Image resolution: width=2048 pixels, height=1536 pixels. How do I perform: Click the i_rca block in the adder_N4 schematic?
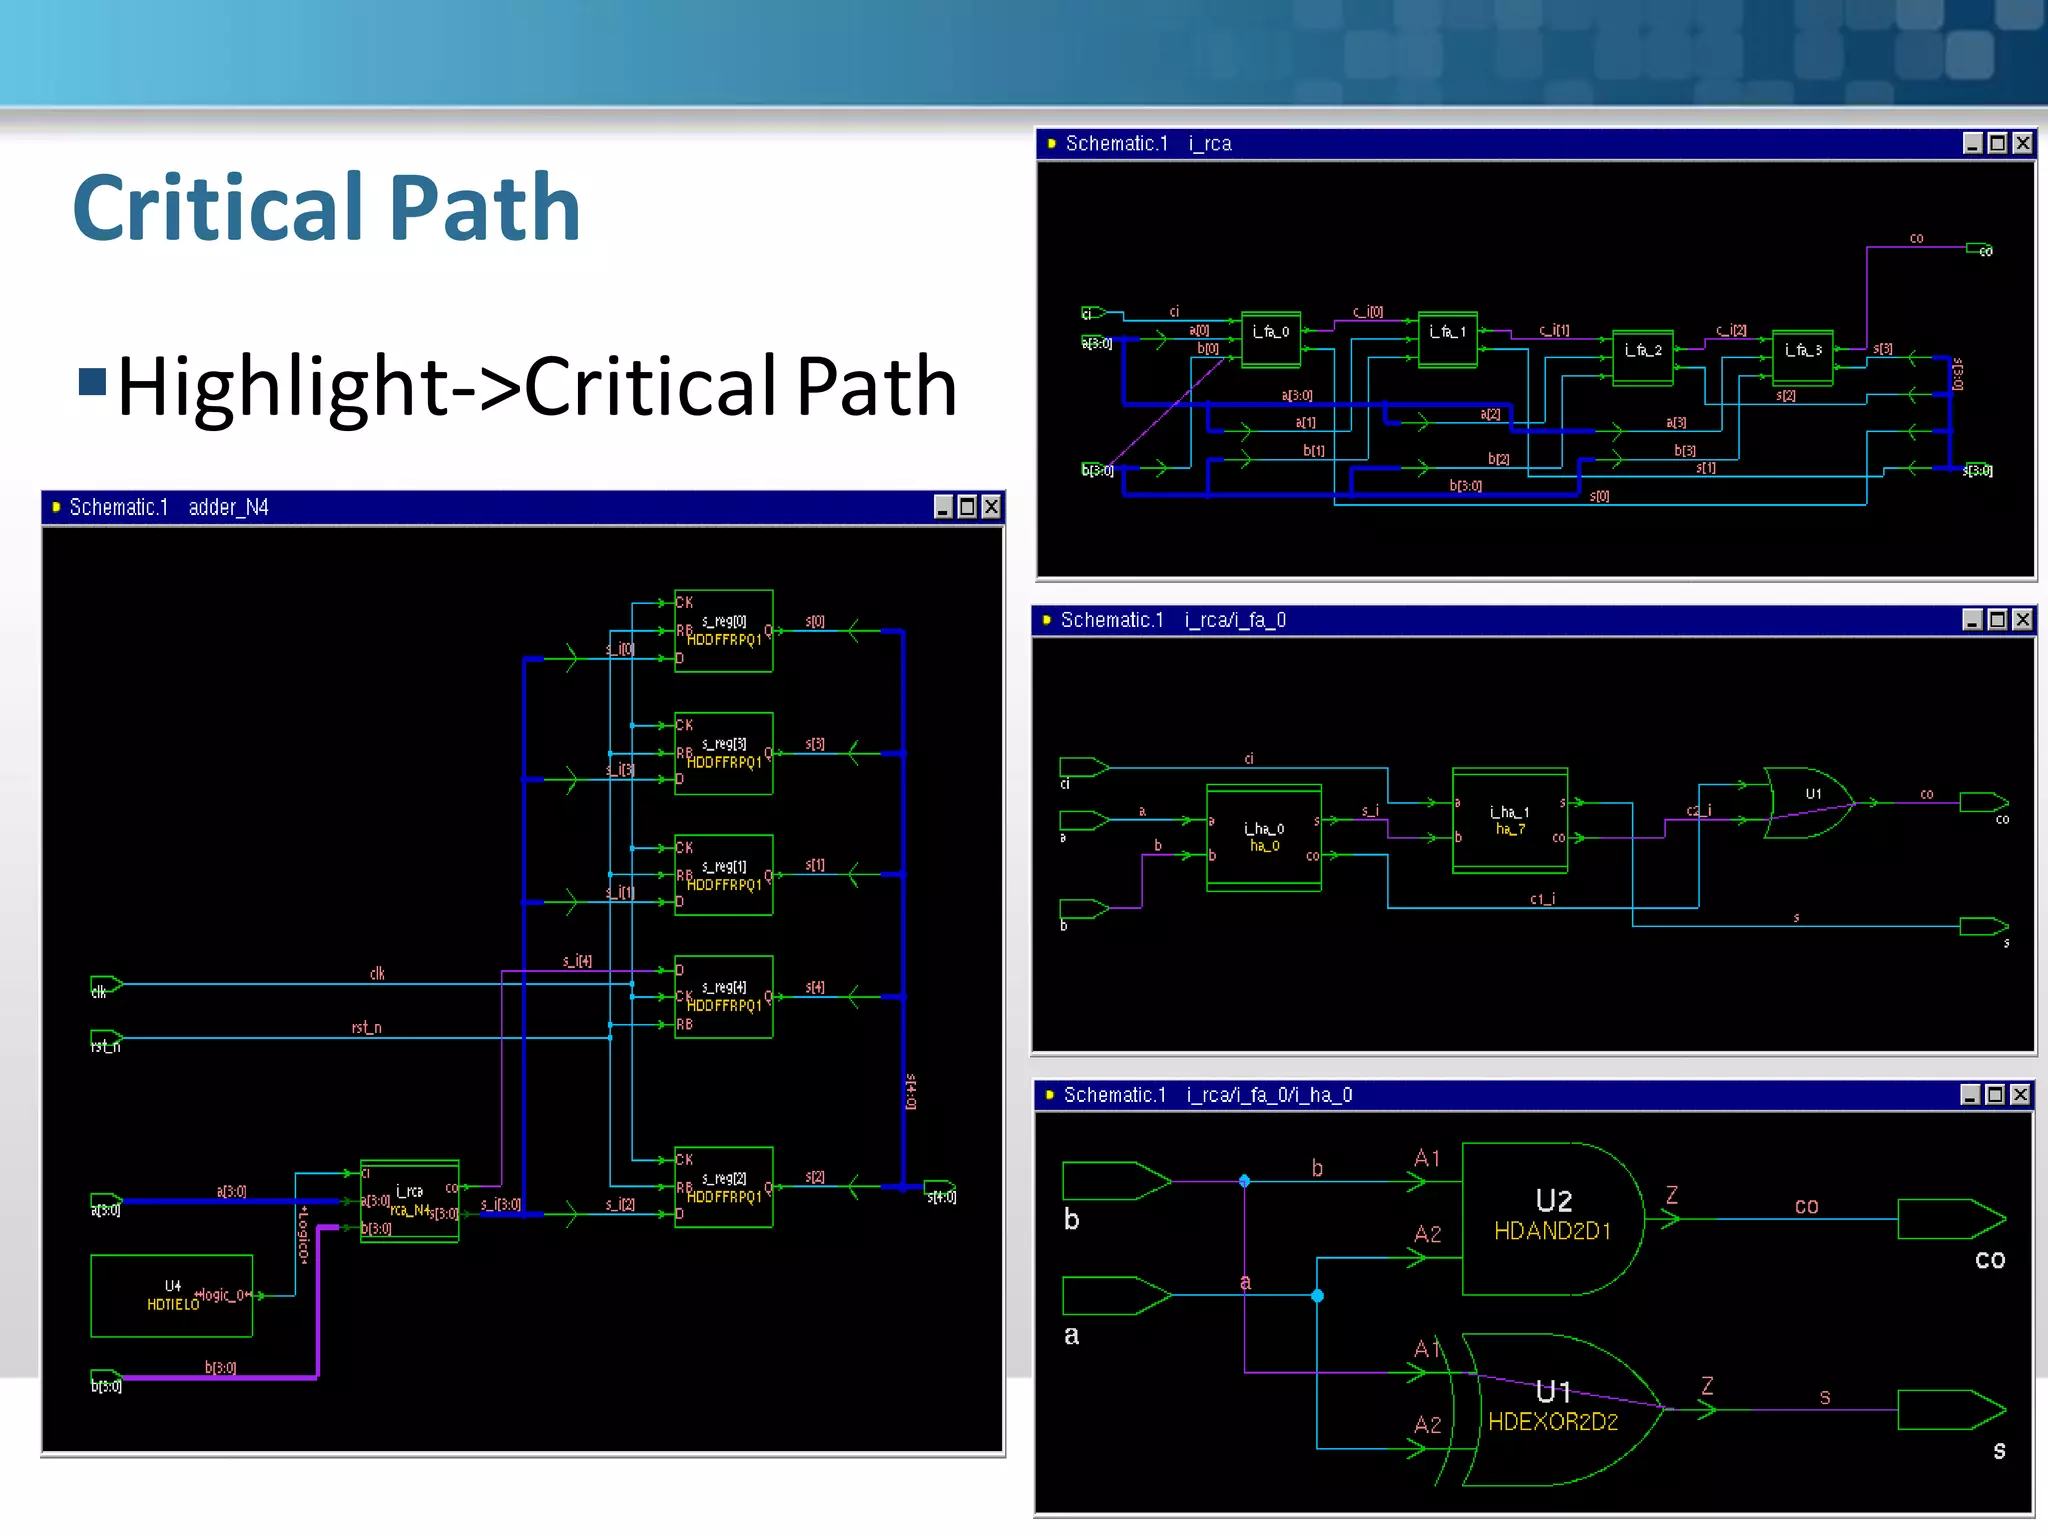[409, 1200]
